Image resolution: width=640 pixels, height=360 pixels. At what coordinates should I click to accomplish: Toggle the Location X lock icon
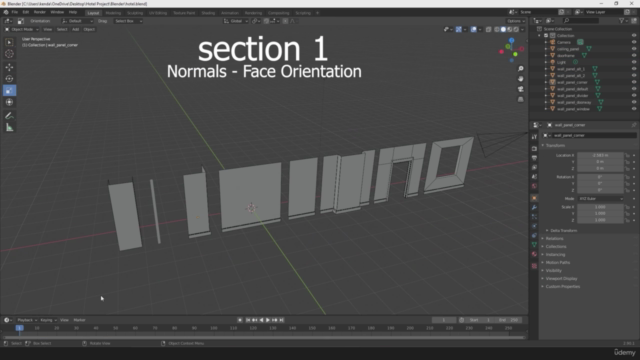click(627, 155)
